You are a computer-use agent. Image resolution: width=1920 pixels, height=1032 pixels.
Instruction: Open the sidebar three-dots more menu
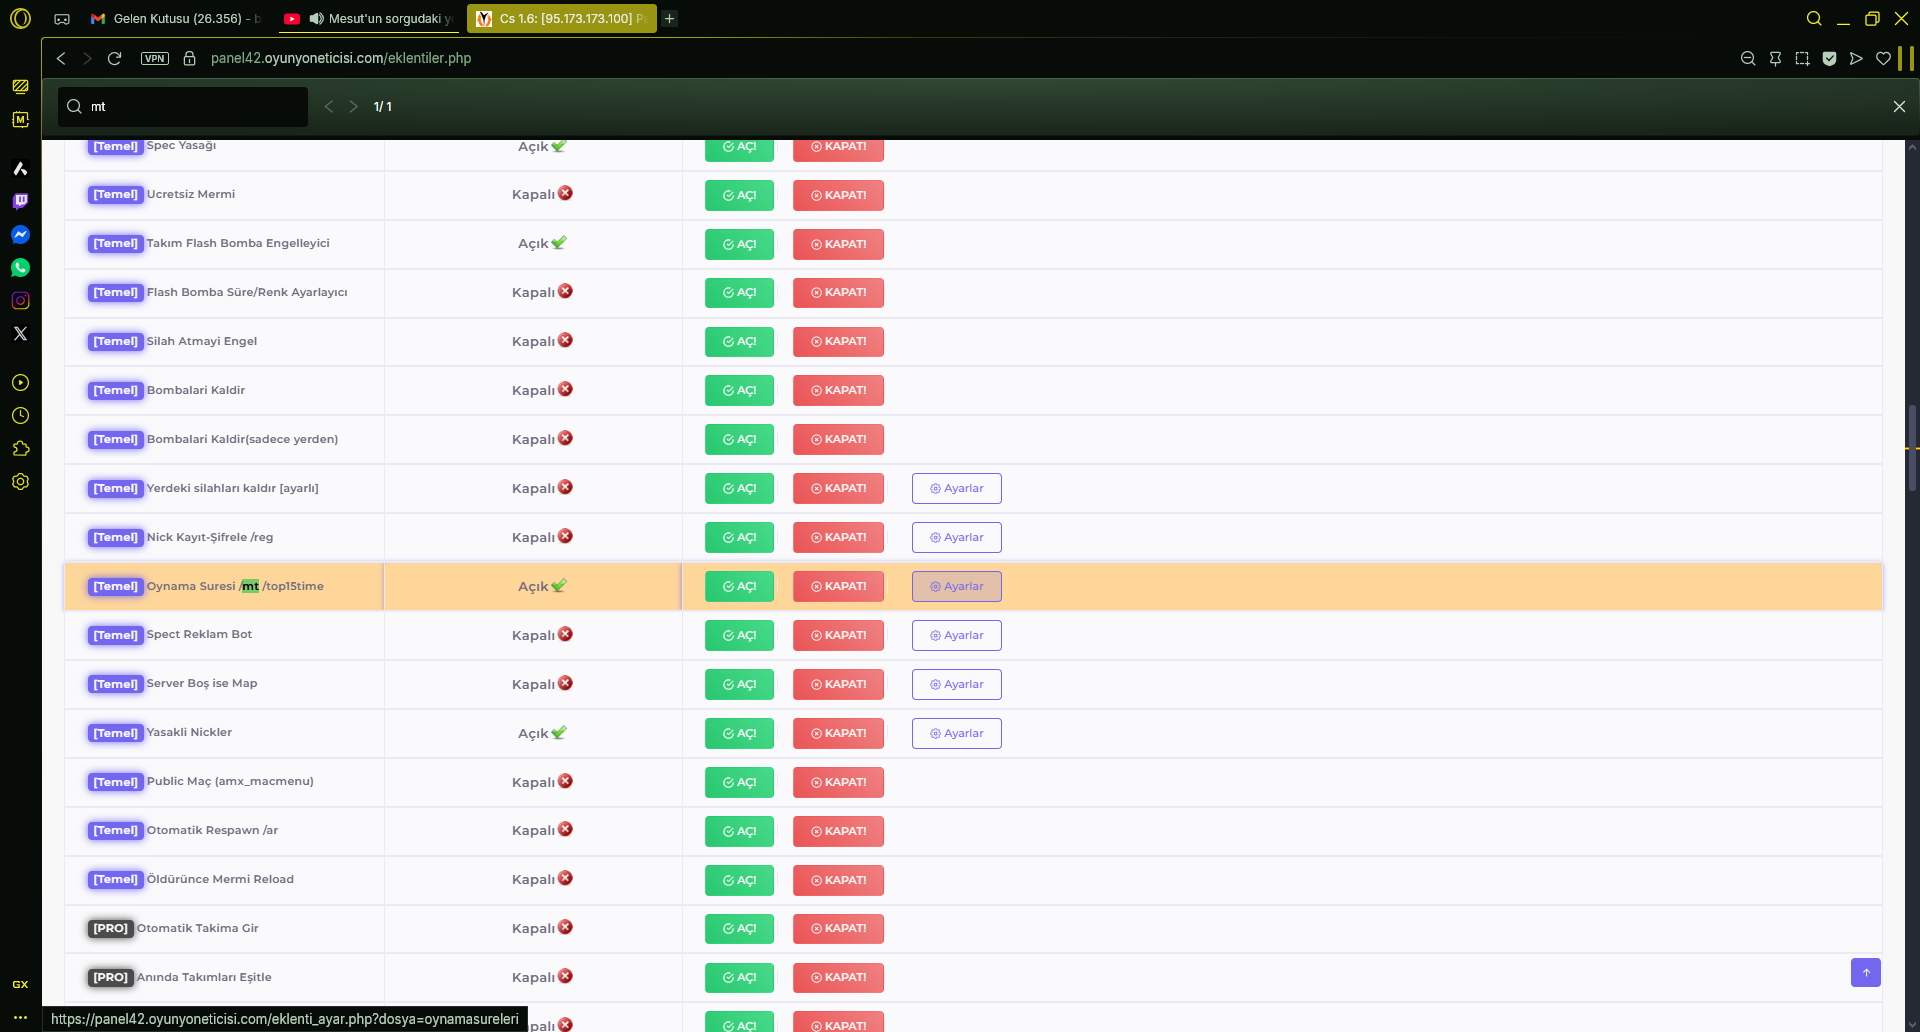point(20,1017)
